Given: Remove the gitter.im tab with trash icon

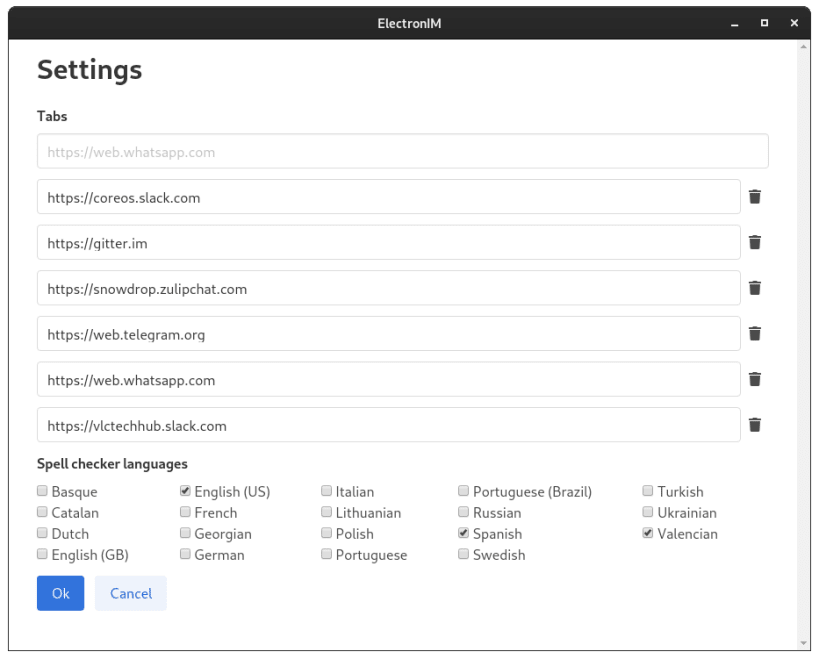Looking at the screenshot, I should pos(754,242).
